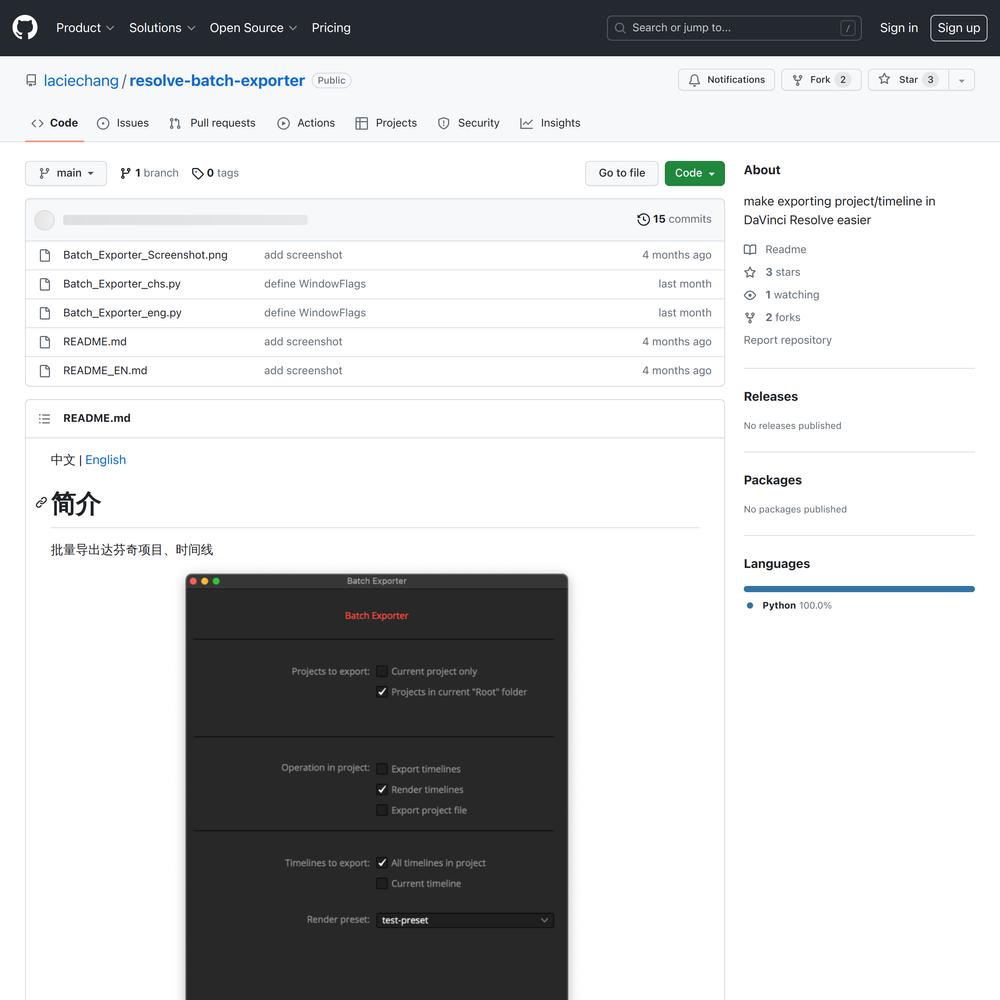Click the file icon for Batch_Exporter_eng.py
This screenshot has height=1000, width=1000.
point(45,313)
